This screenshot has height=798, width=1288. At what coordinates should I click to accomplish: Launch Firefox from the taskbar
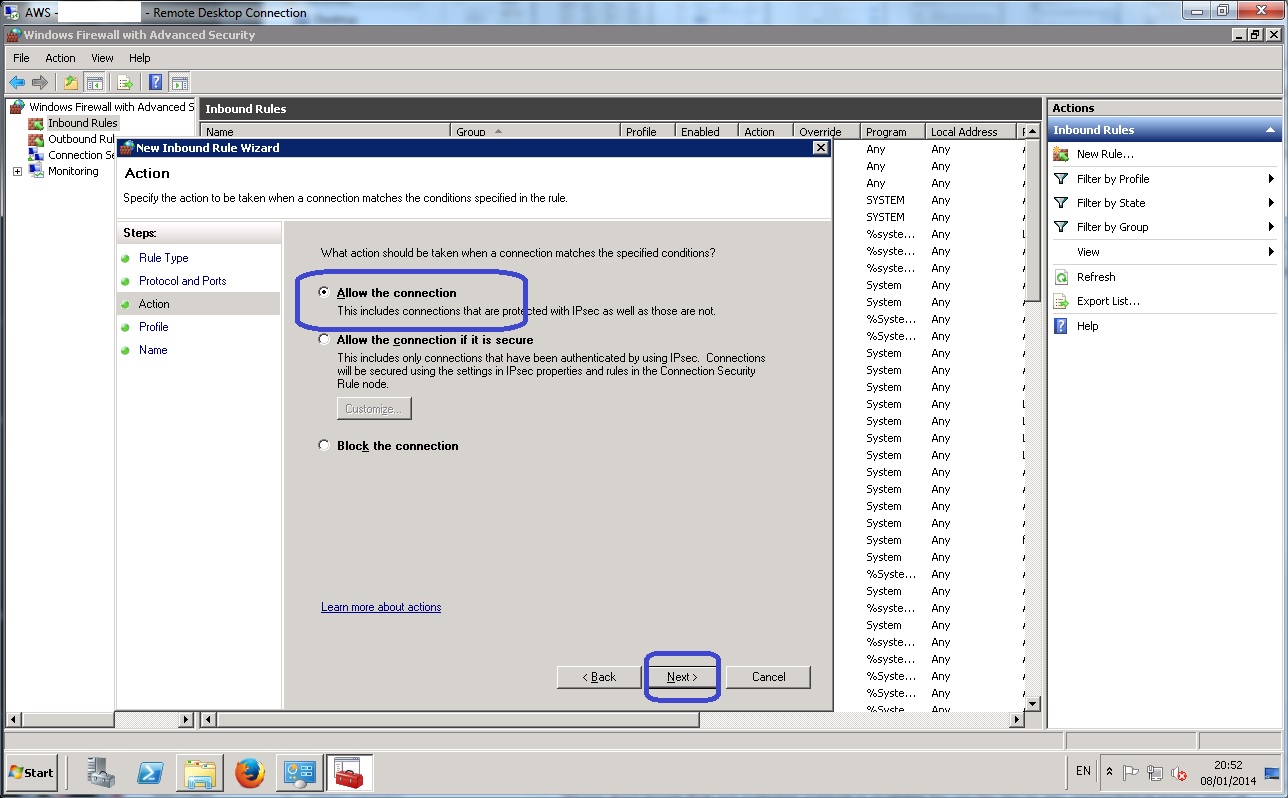250,772
